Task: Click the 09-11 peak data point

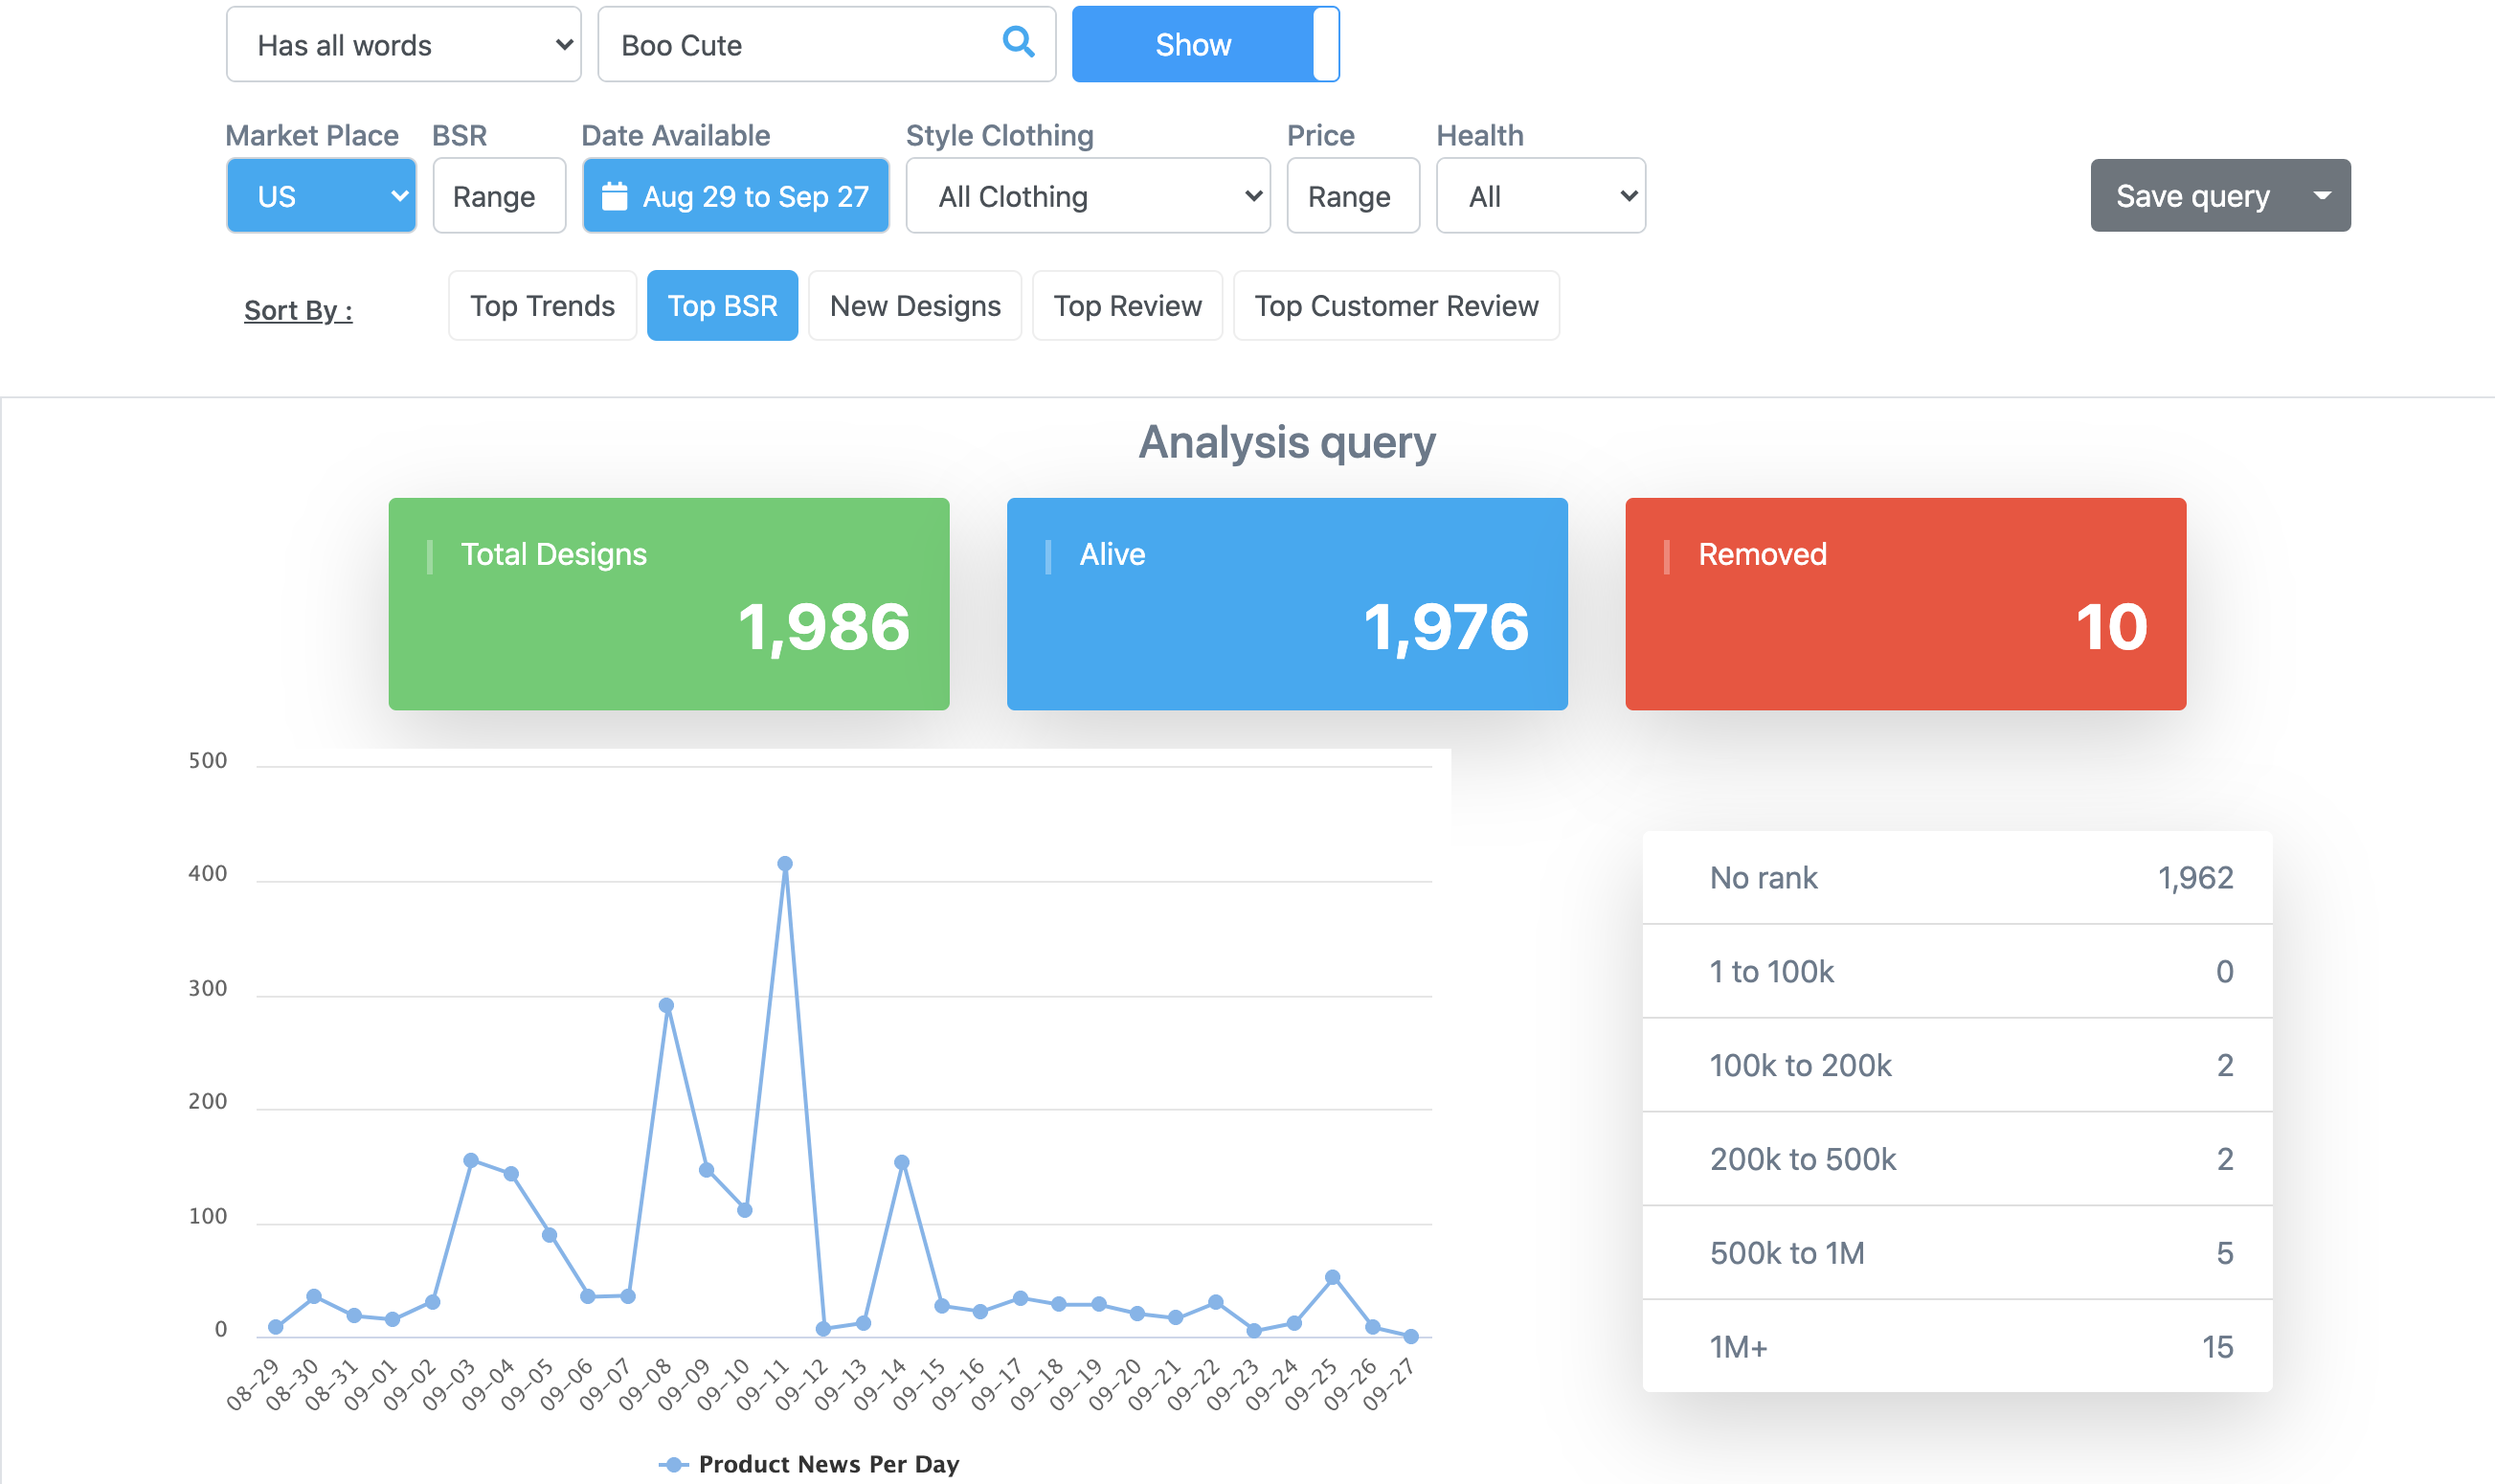Action: [785, 863]
